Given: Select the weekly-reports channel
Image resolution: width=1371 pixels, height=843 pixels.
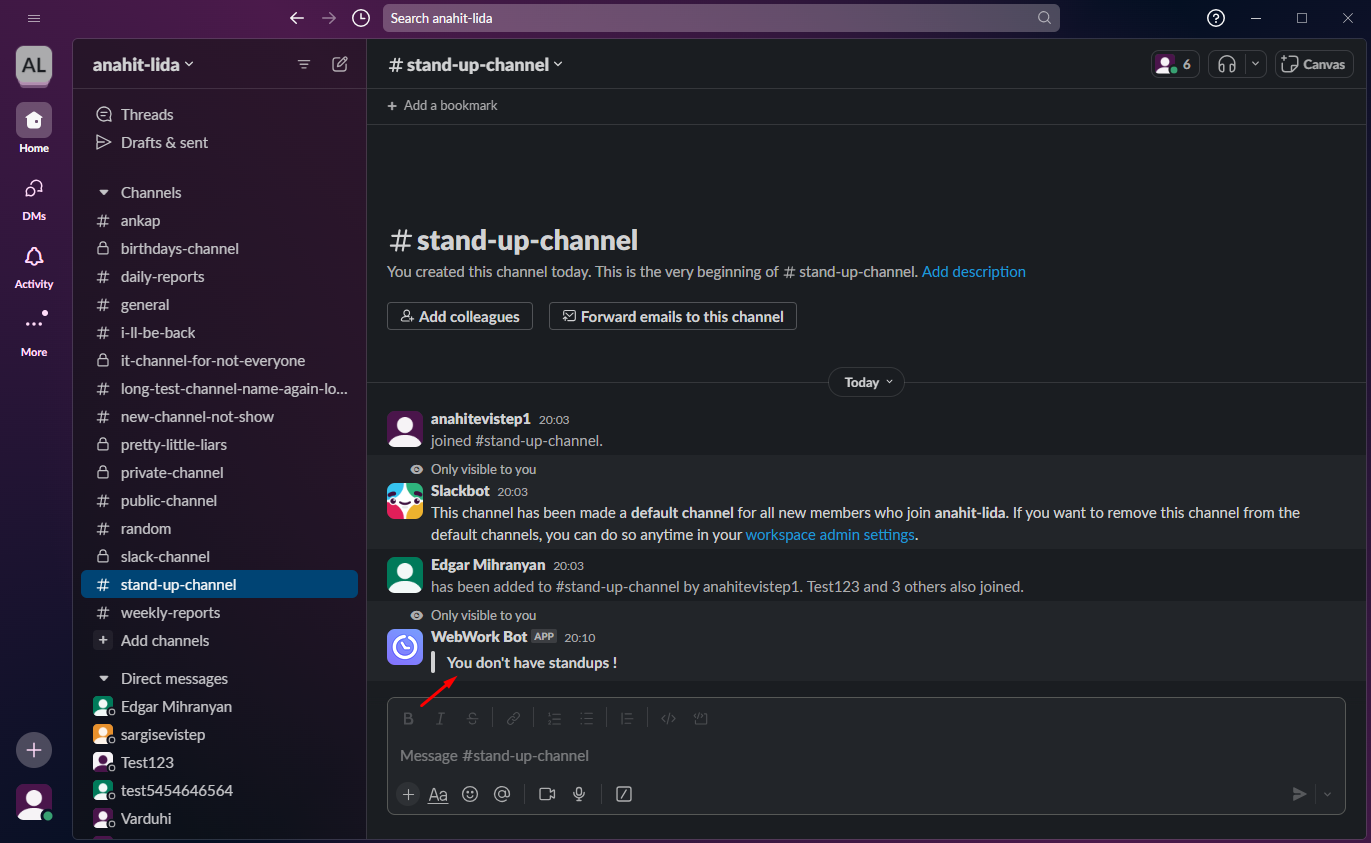Looking at the screenshot, I should (x=170, y=612).
